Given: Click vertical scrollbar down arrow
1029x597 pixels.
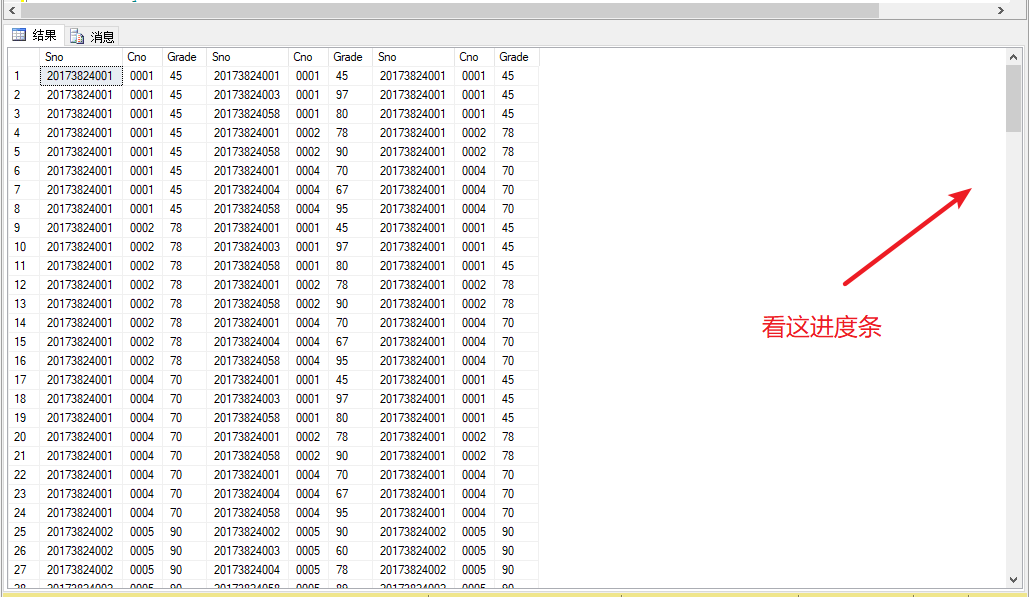Looking at the screenshot, I should pos(1013,579).
